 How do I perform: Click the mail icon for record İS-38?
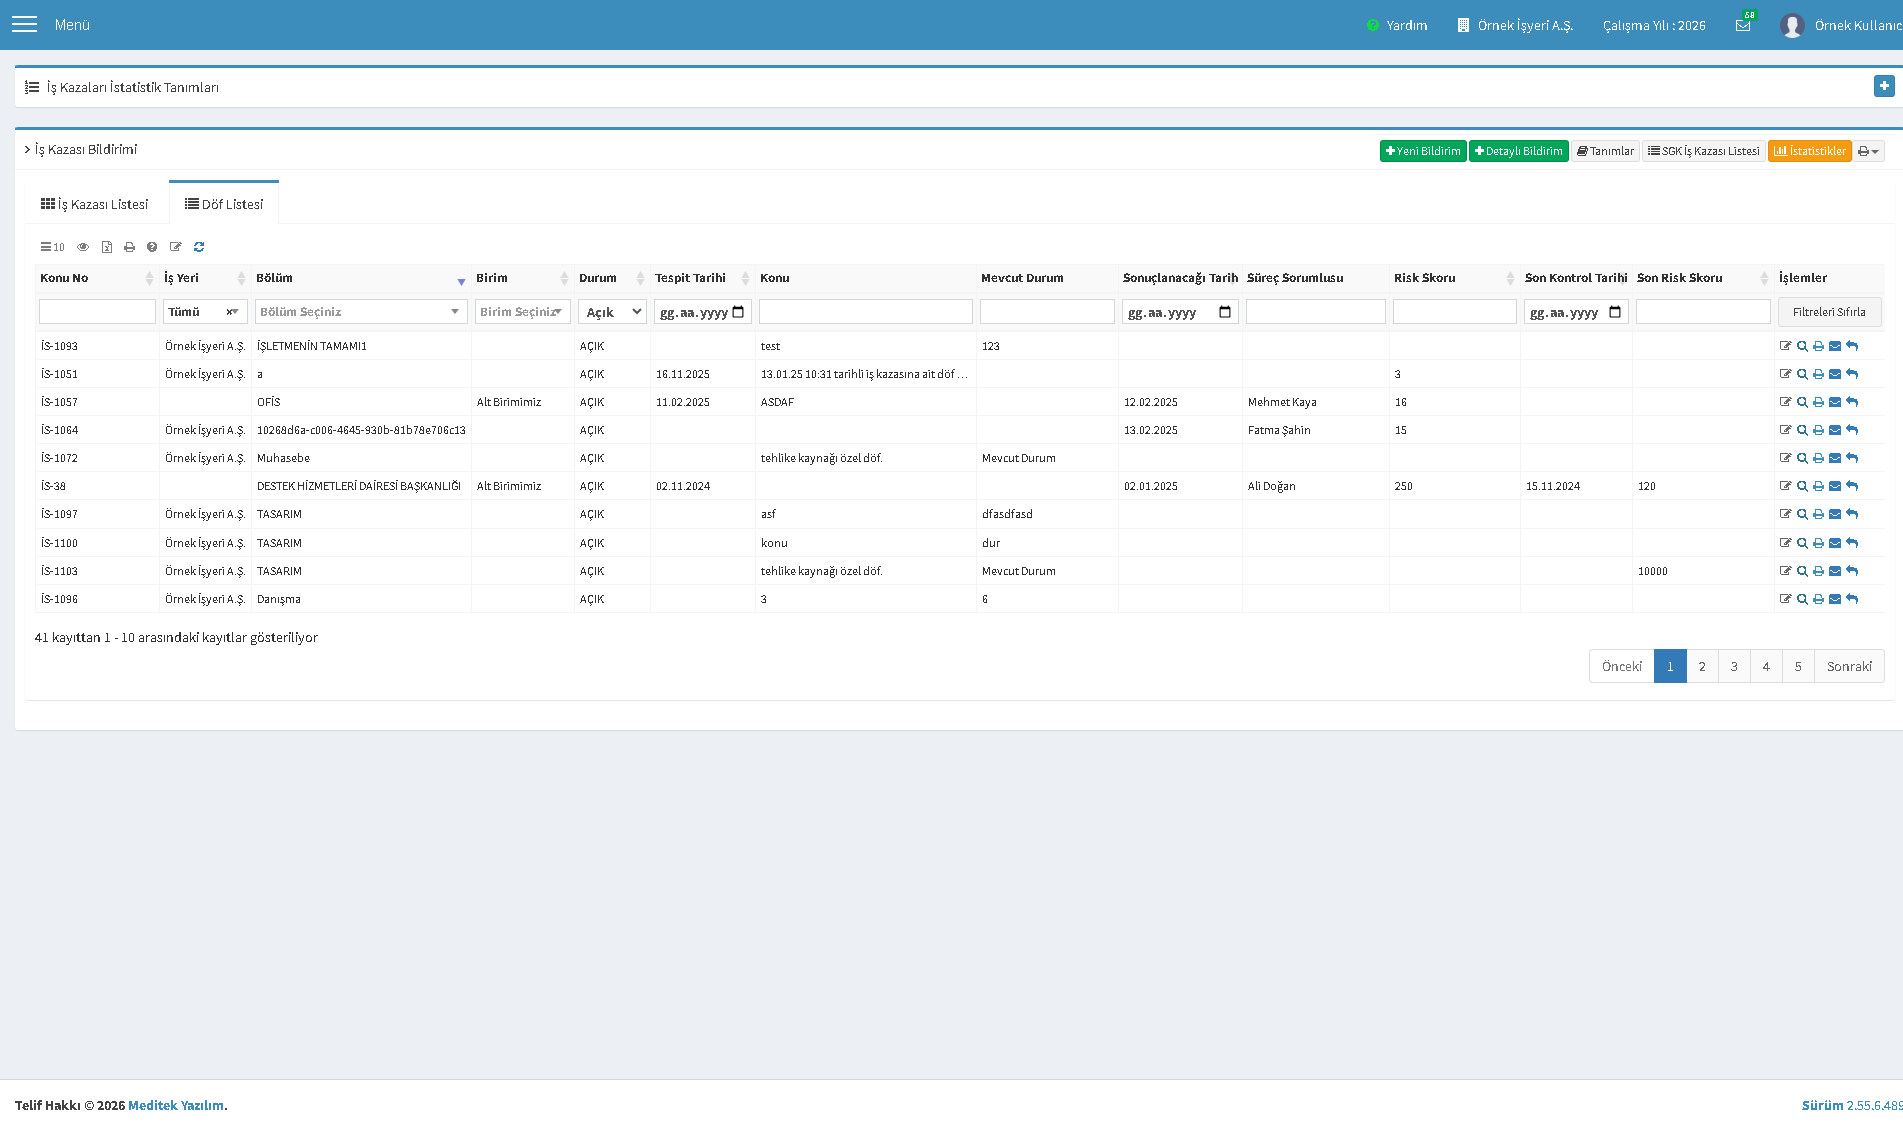coord(1835,486)
